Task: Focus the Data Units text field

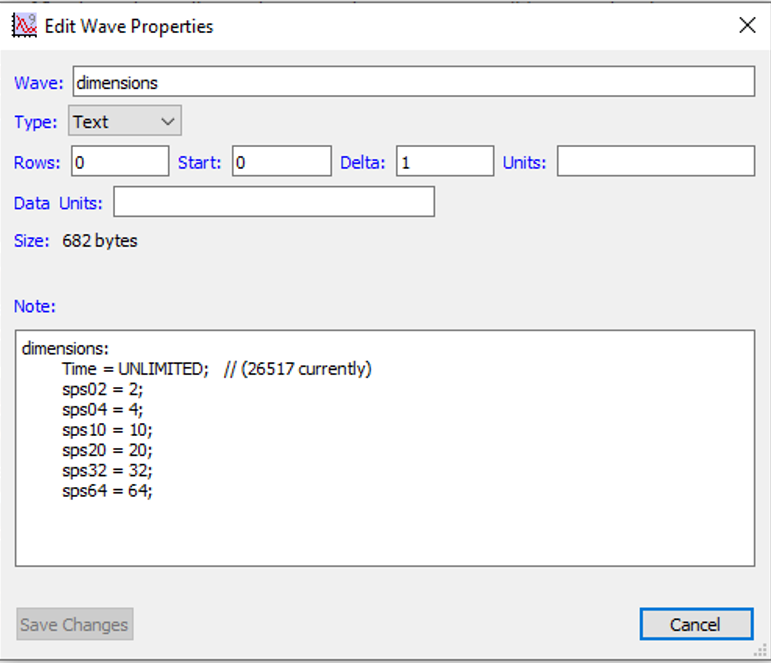Action: pyautogui.click(x=274, y=202)
